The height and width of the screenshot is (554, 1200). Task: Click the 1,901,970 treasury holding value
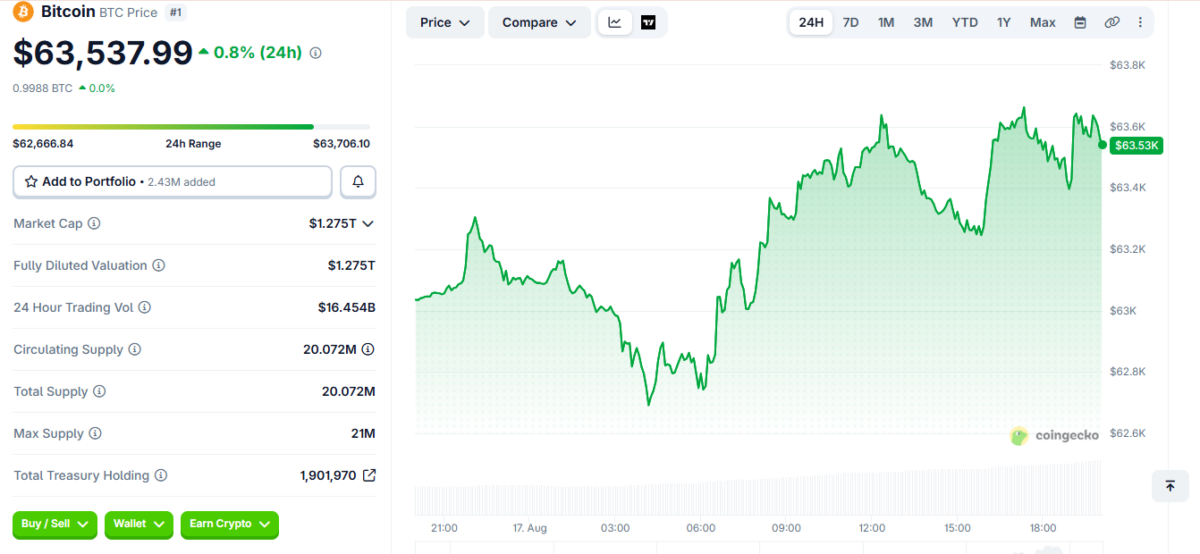(328, 476)
